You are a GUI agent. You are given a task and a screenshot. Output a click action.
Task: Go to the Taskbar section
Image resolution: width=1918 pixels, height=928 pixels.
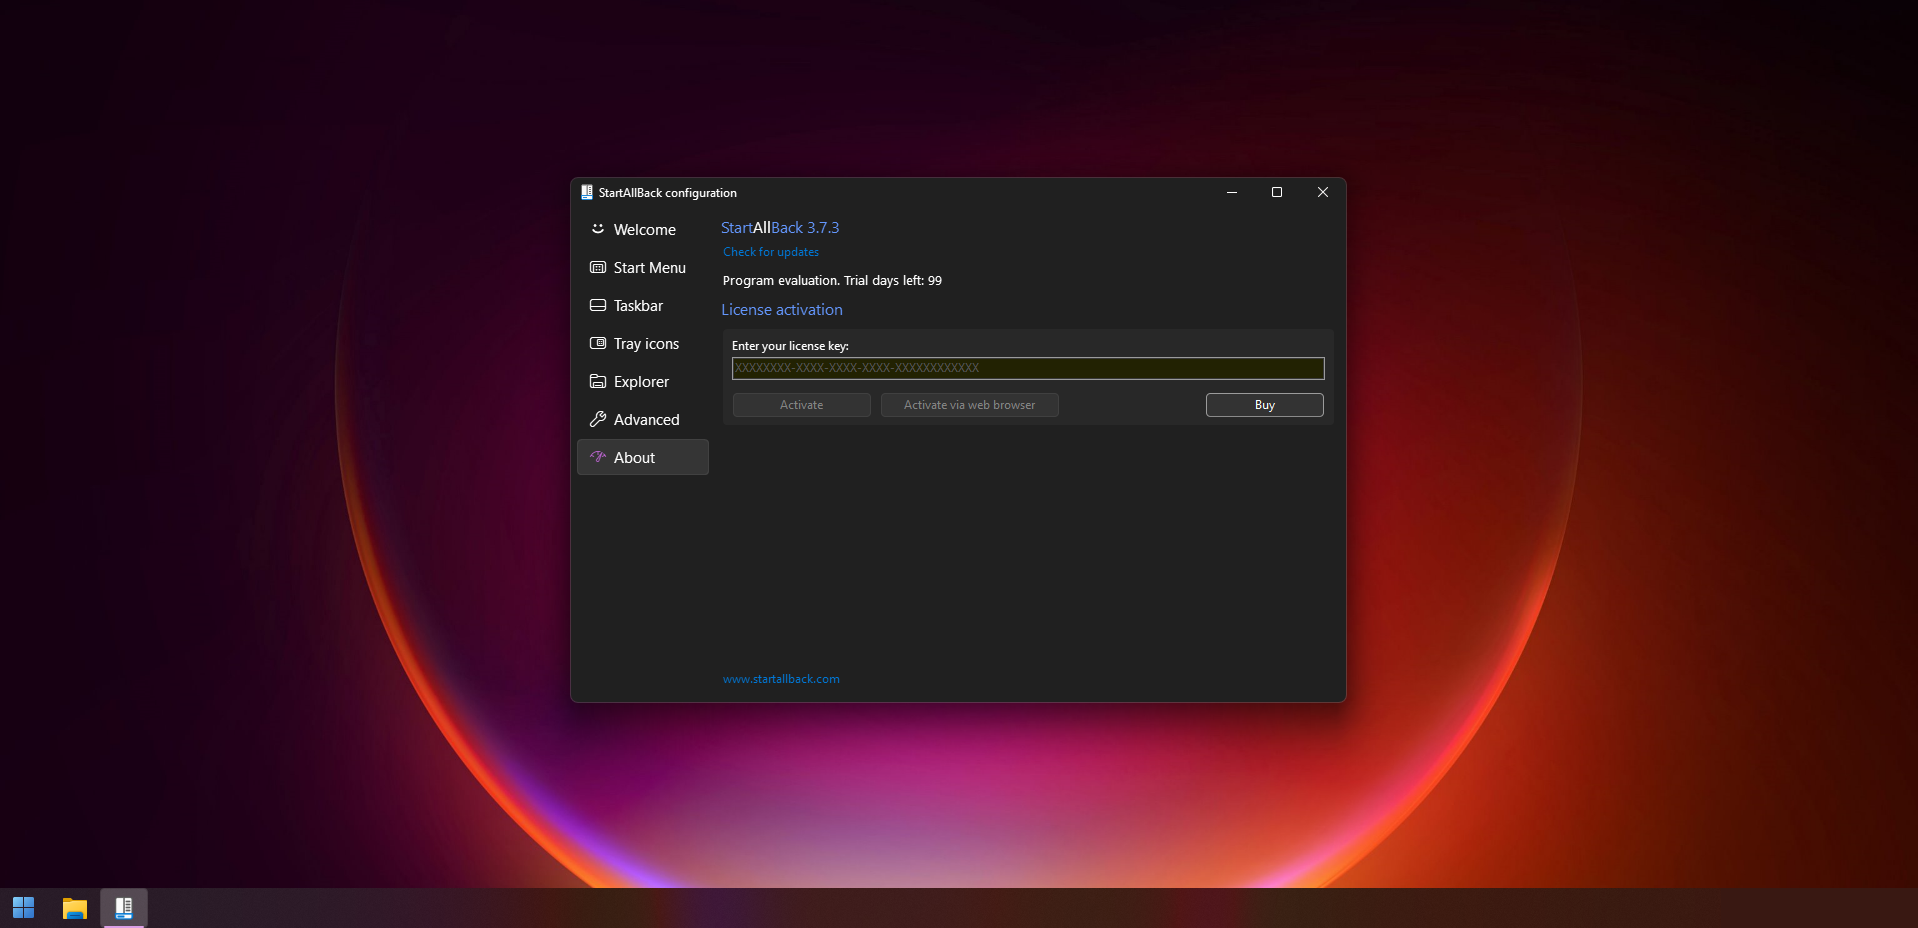coord(643,306)
